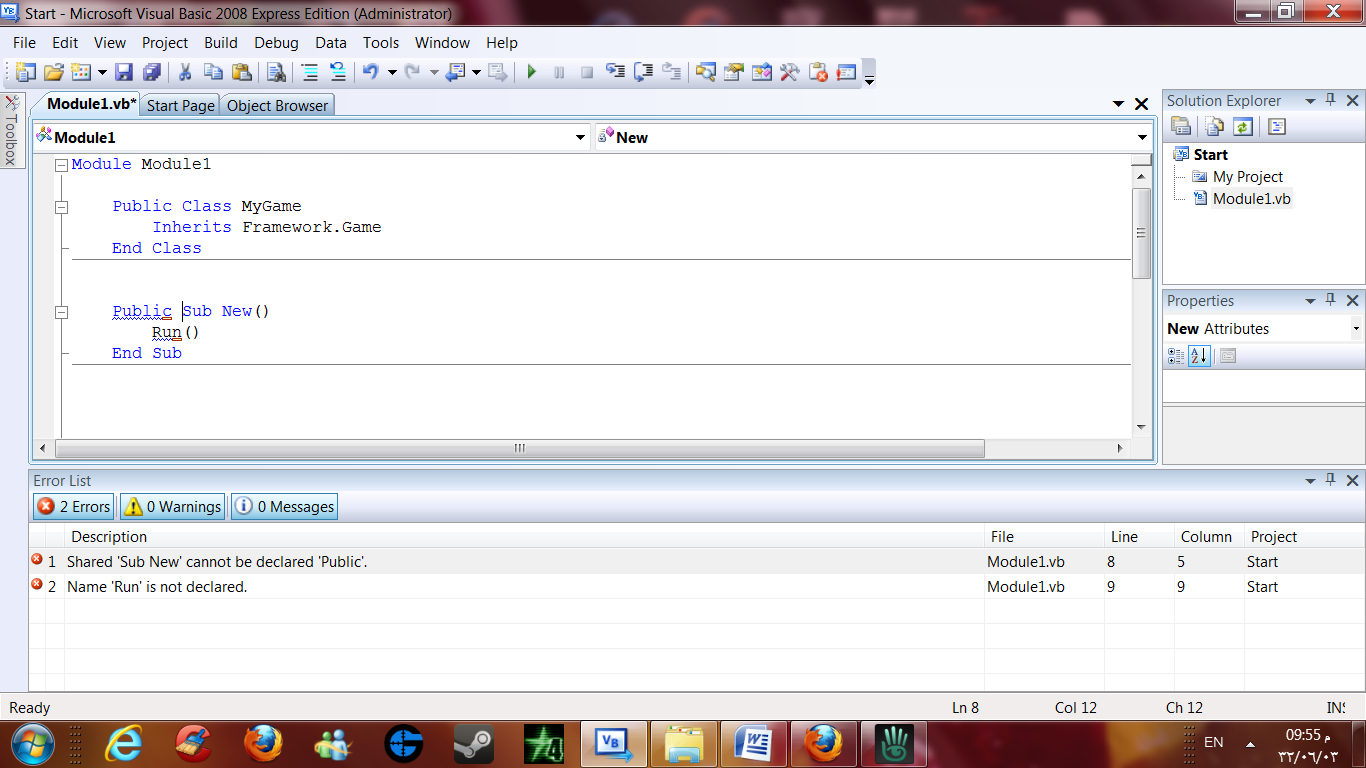Click the New Project toolbar icon
Image resolution: width=1366 pixels, height=768 pixels.
tap(25, 72)
